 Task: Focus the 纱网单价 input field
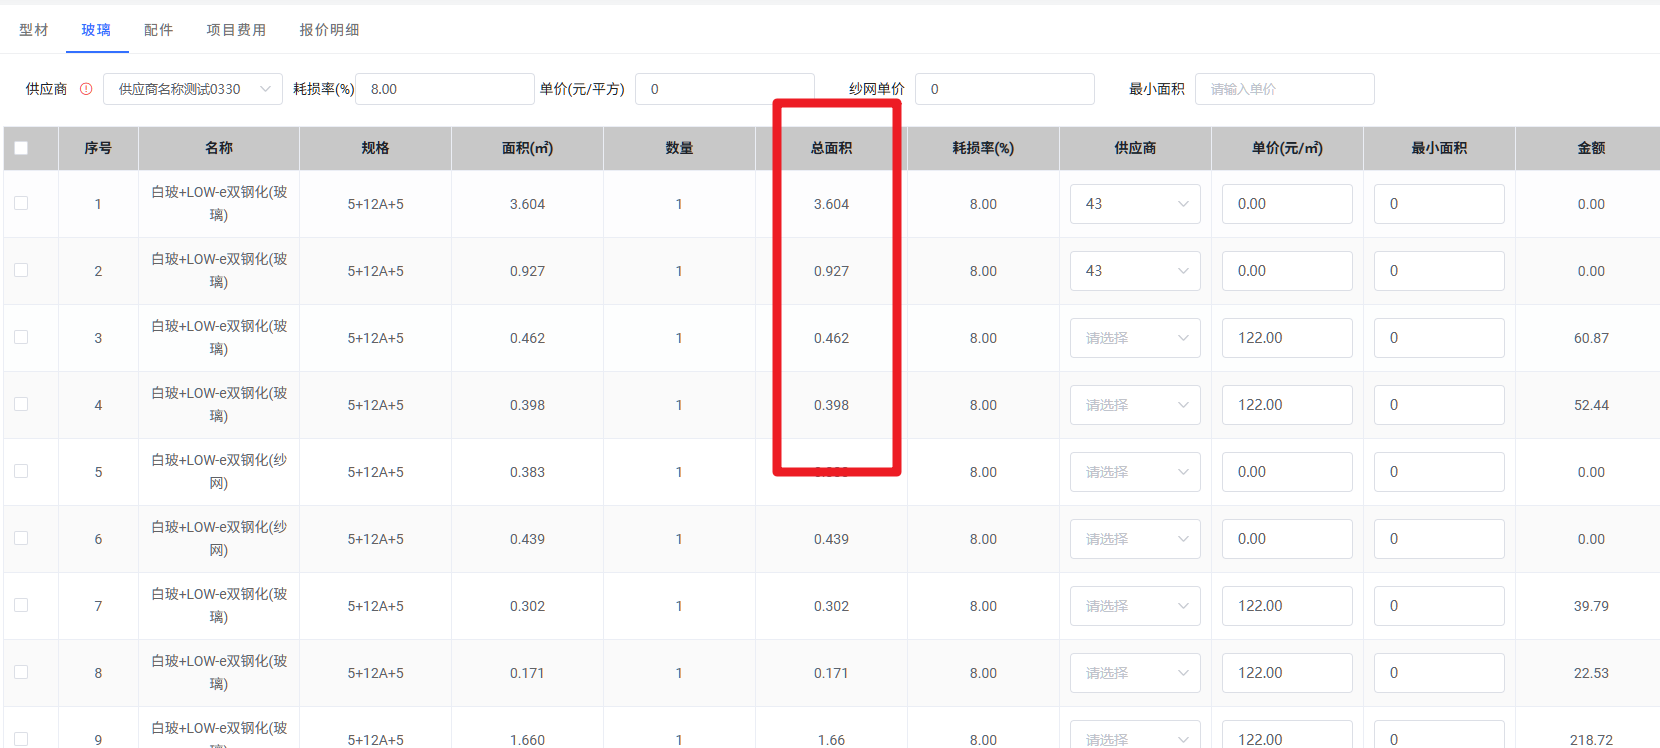pos(1004,89)
